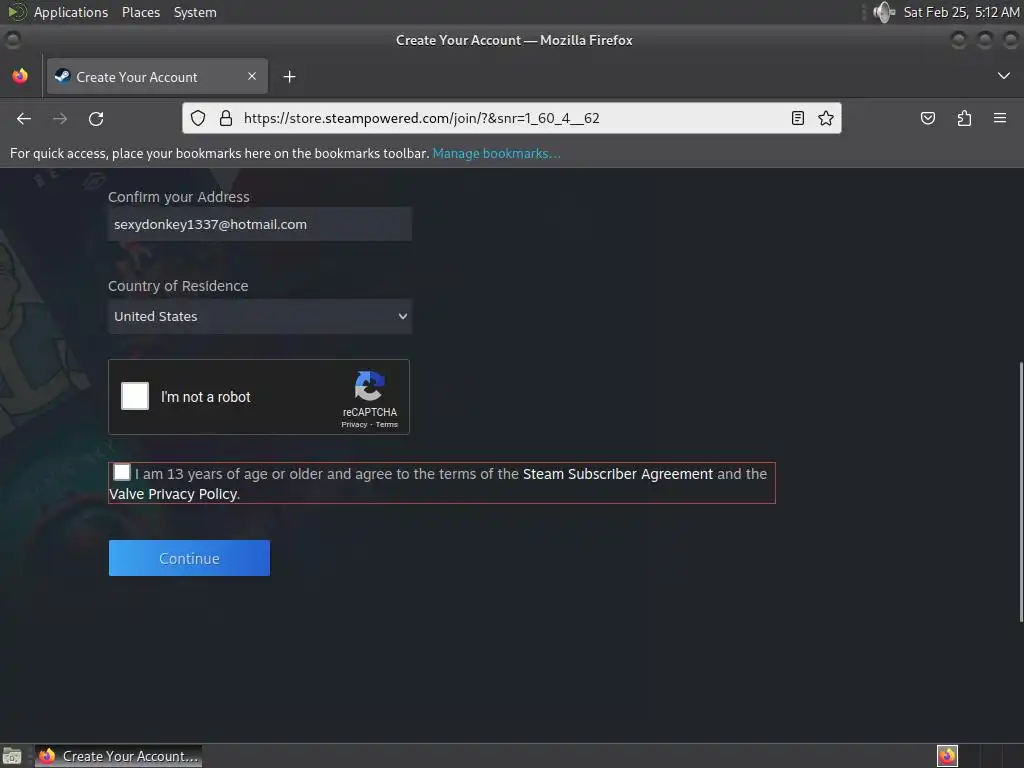Click the show desktop icon in bottom panel
This screenshot has height=768, width=1024.
coord(12,756)
